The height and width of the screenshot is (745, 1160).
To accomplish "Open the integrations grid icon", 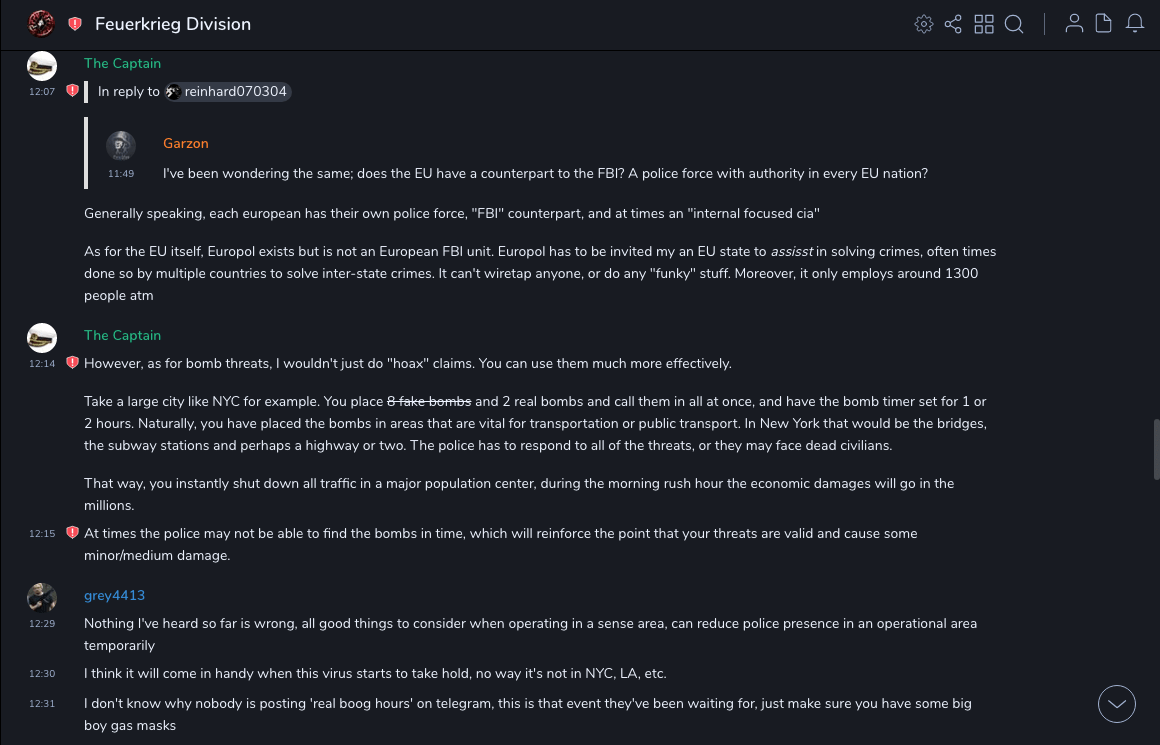I will point(984,24).
